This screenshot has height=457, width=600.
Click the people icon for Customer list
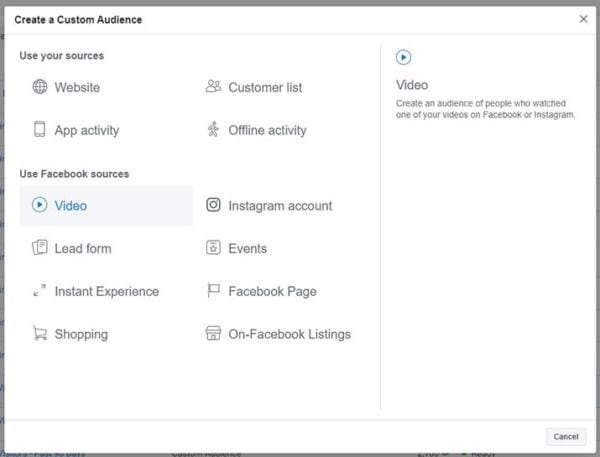(x=213, y=86)
